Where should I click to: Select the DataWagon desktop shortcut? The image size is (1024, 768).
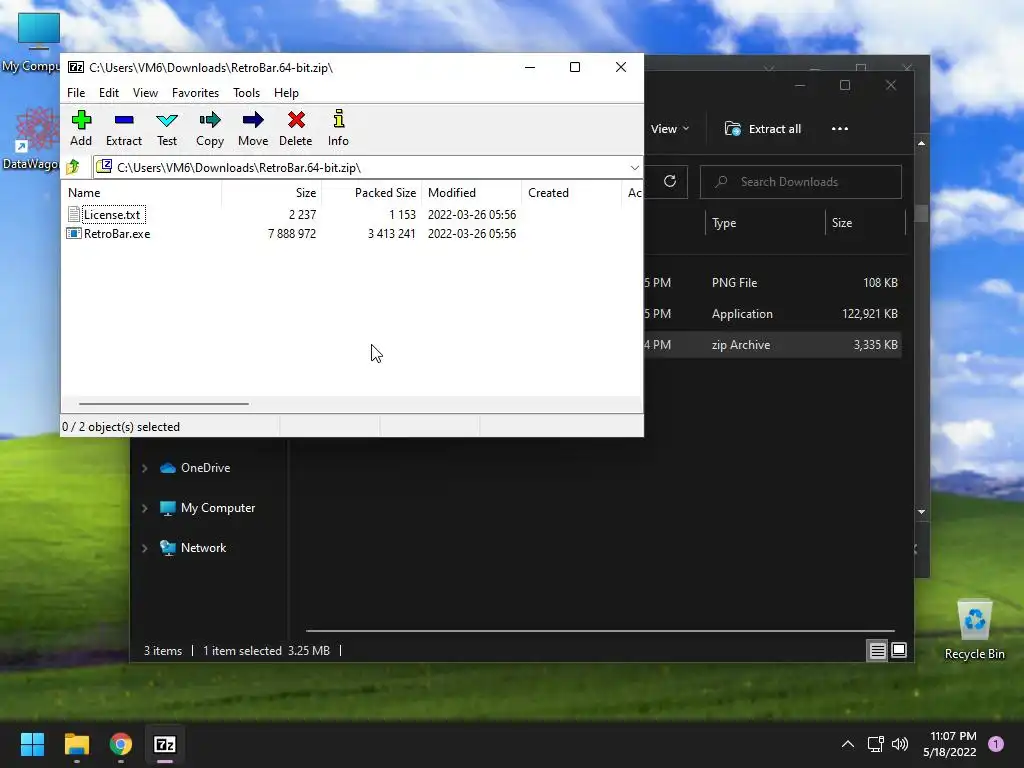[37, 139]
